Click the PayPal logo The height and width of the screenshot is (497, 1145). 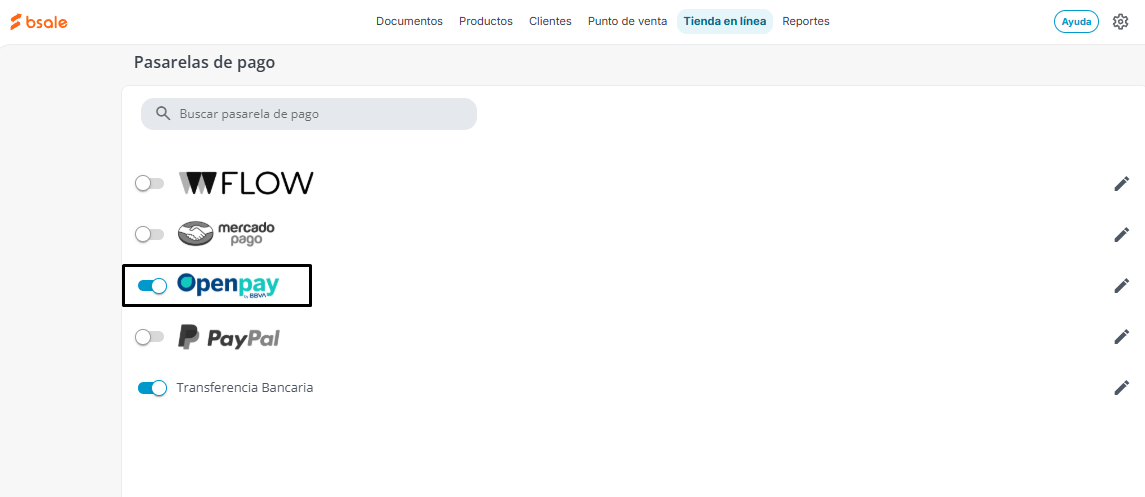coord(229,337)
